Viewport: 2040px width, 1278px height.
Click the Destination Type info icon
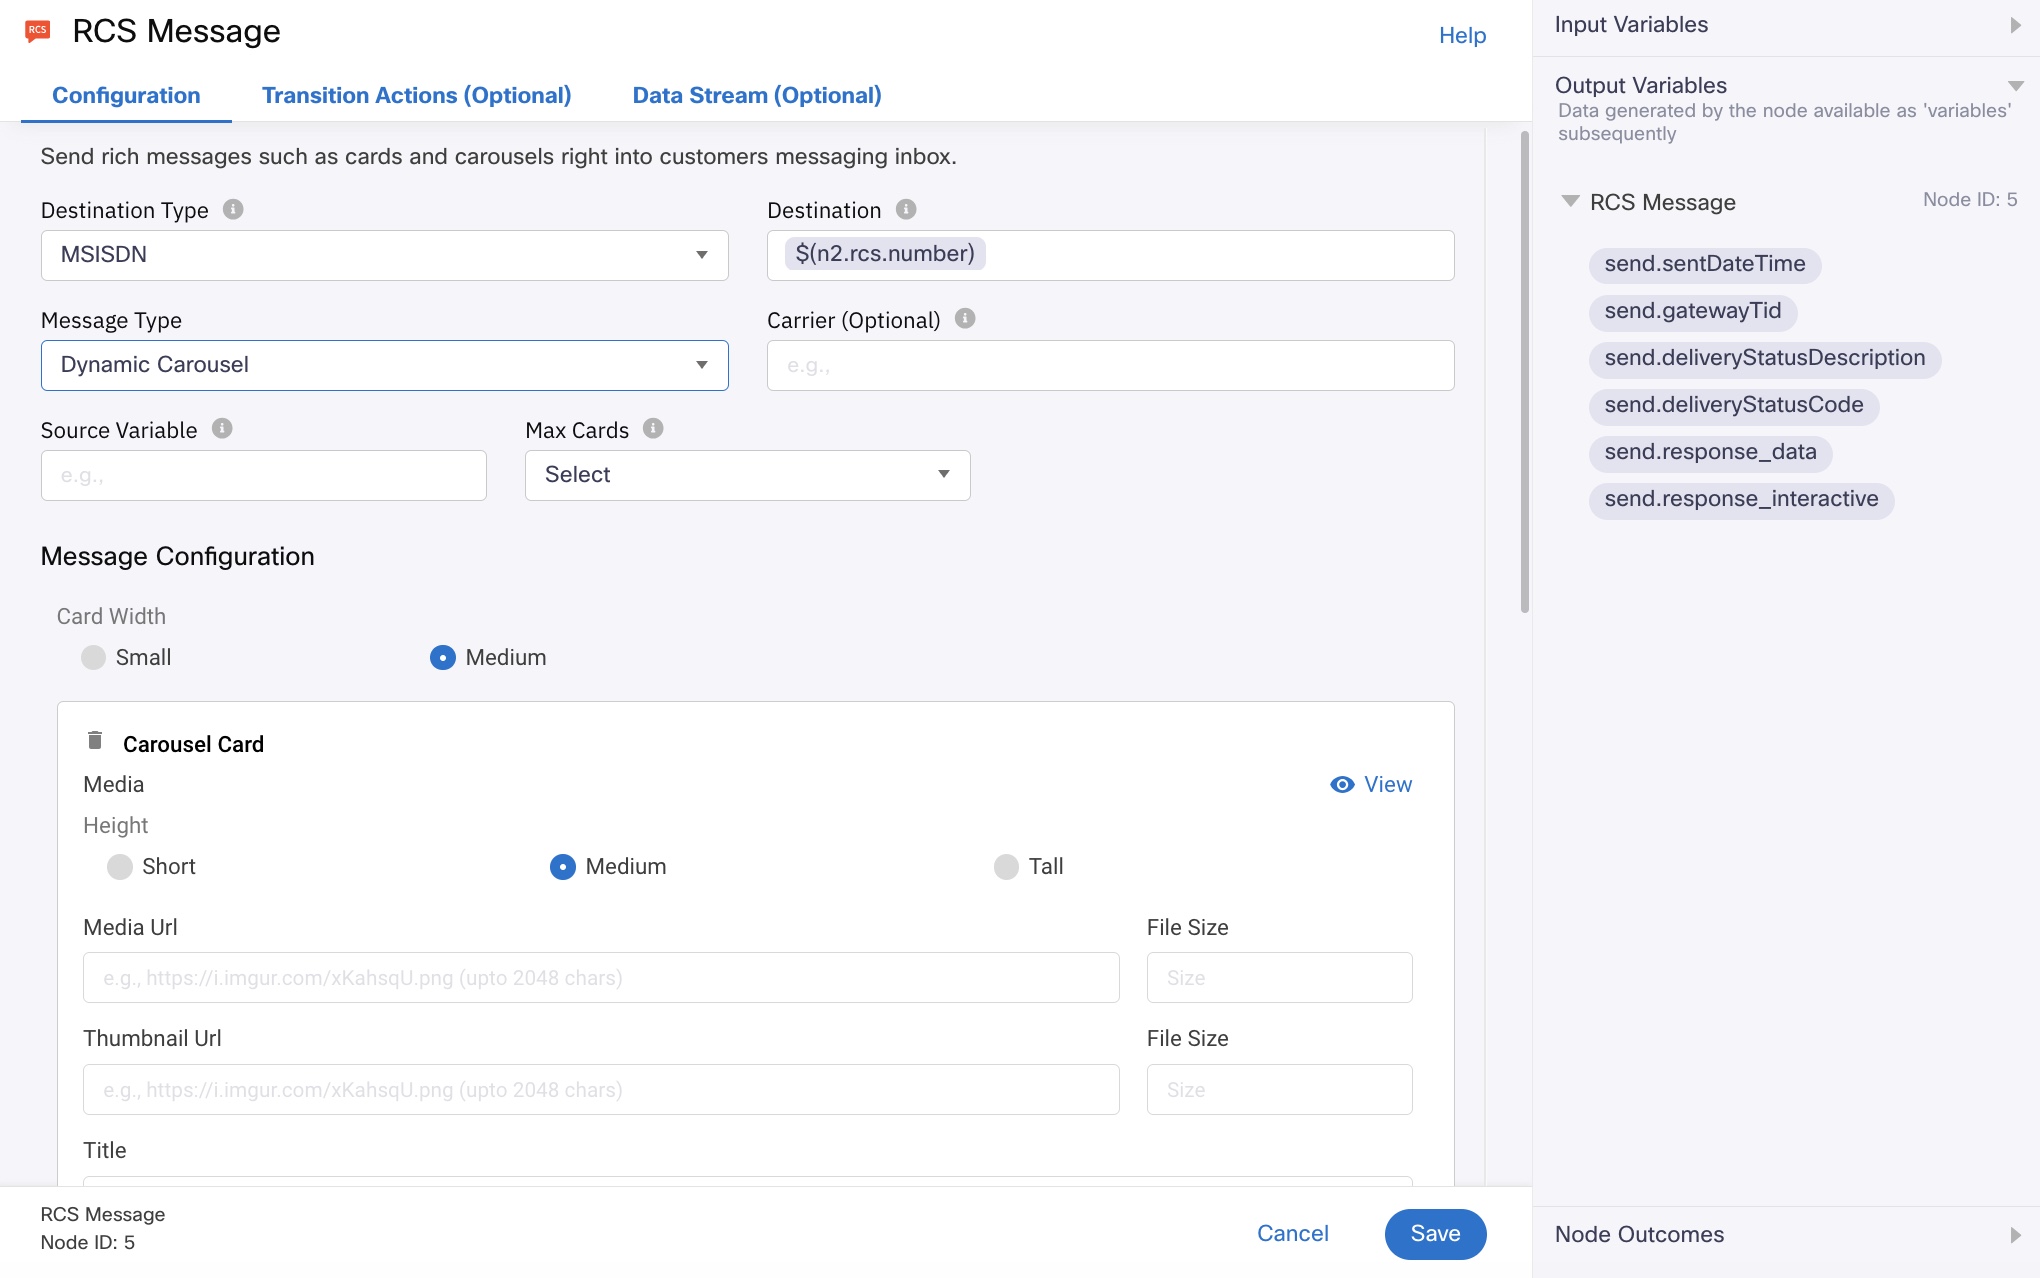pos(233,209)
